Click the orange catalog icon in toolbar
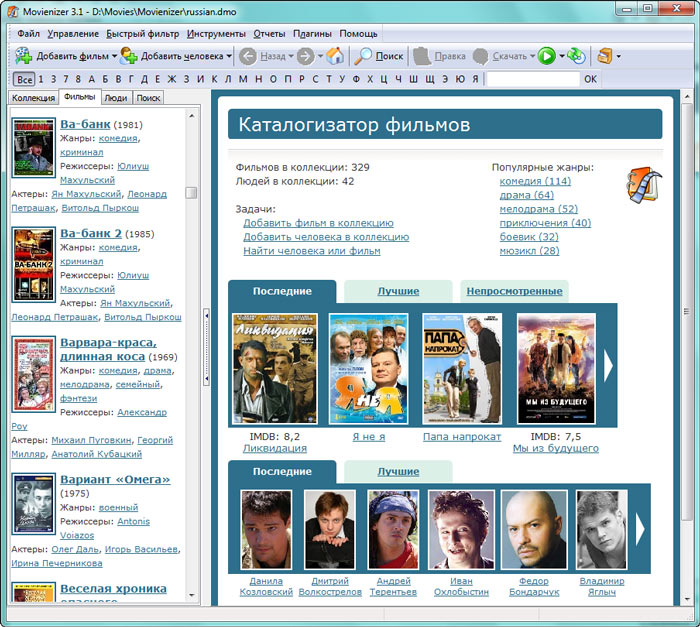Viewport: 700px width, 627px height. click(605, 56)
